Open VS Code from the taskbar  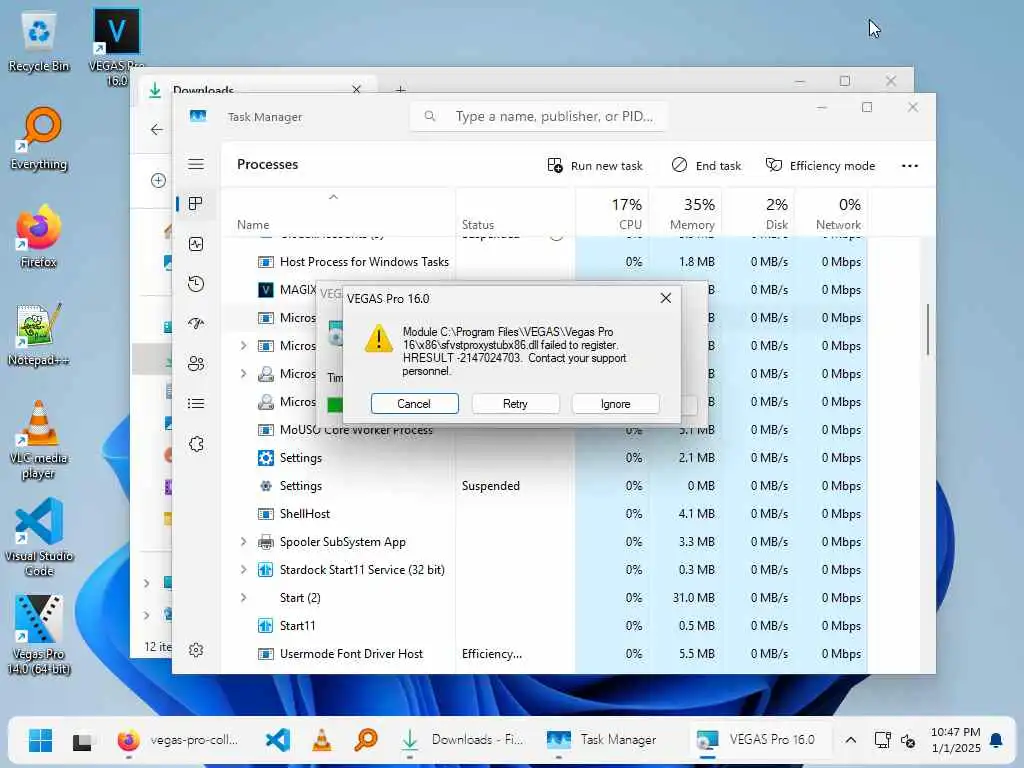(278, 741)
